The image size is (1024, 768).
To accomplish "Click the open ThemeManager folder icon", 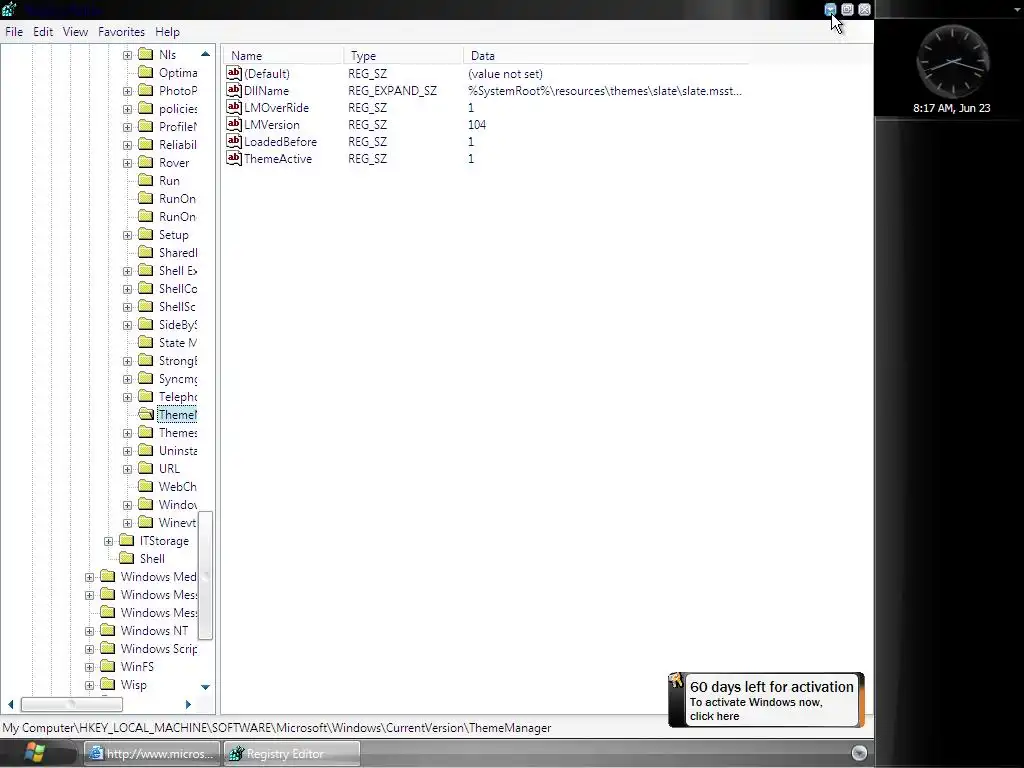I will 146,414.
